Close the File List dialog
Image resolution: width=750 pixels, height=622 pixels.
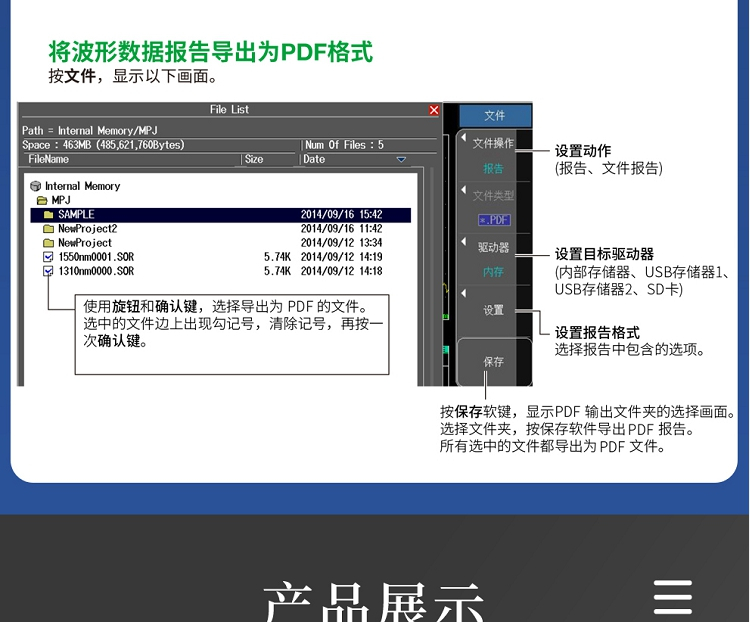click(434, 110)
